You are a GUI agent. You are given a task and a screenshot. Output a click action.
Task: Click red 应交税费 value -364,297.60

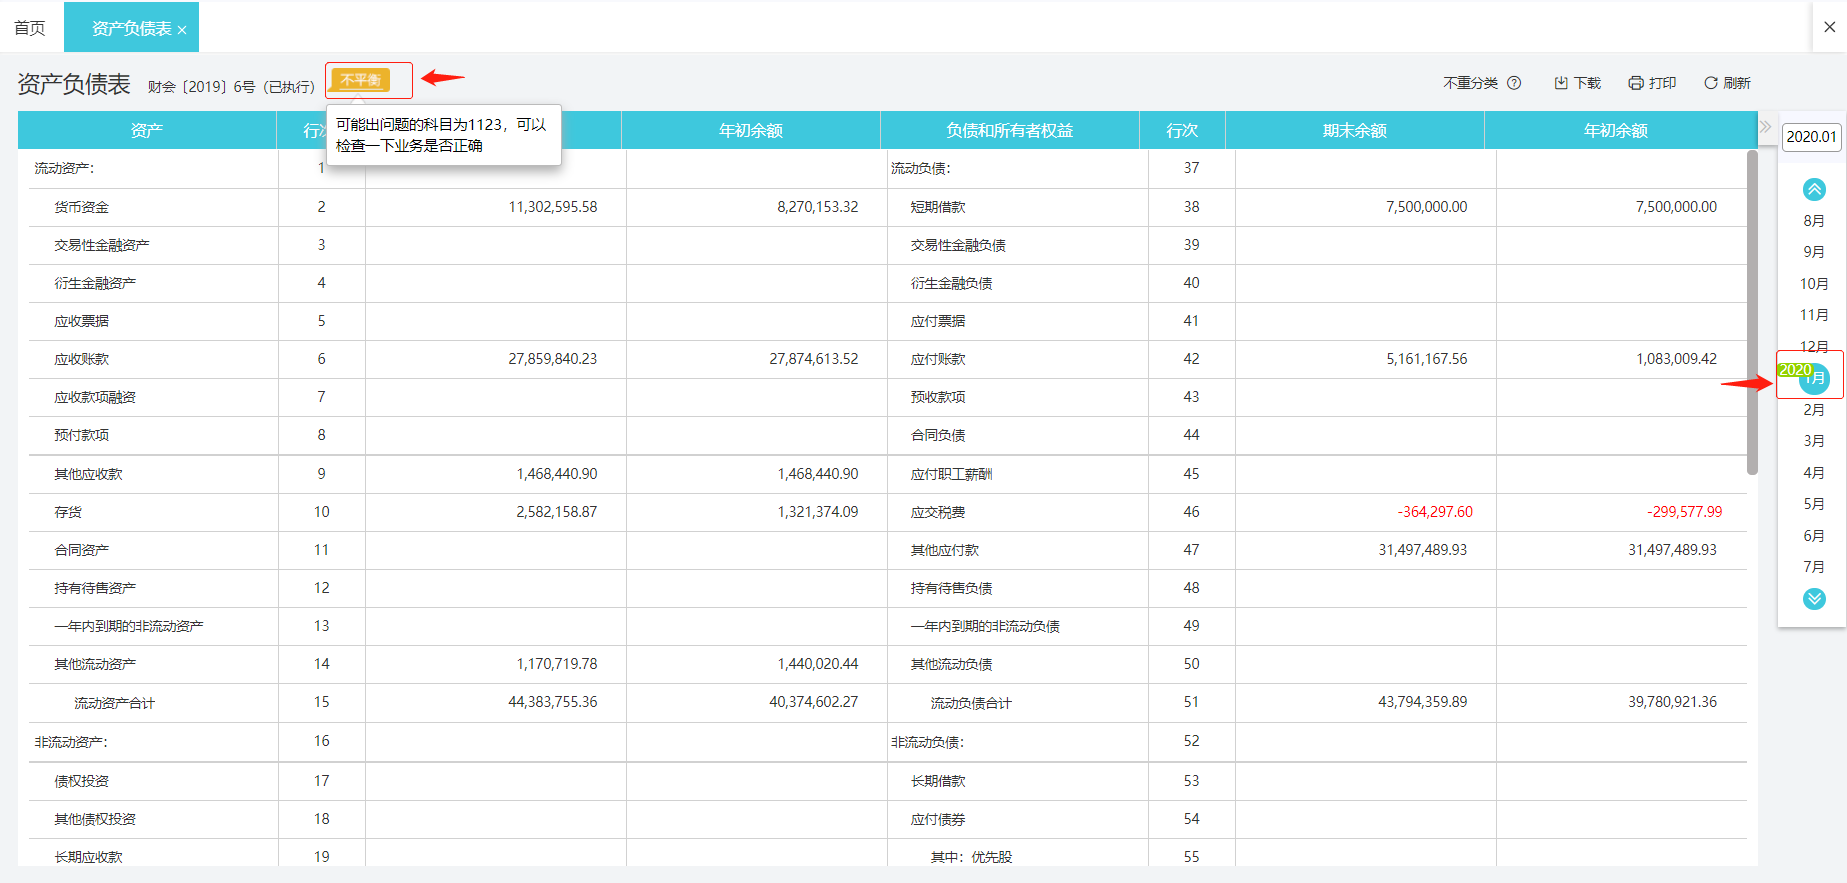pyautogui.click(x=1435, y=512)
